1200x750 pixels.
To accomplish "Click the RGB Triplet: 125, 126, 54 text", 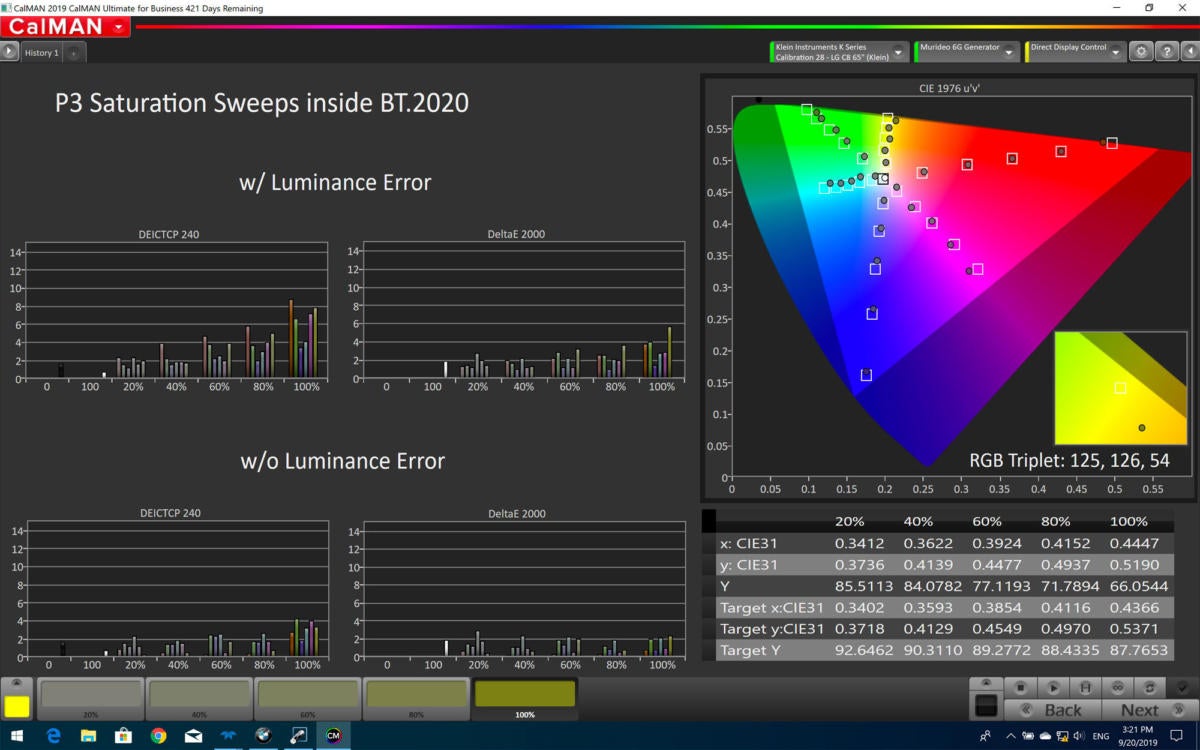I will click(x=1069, y=461).
